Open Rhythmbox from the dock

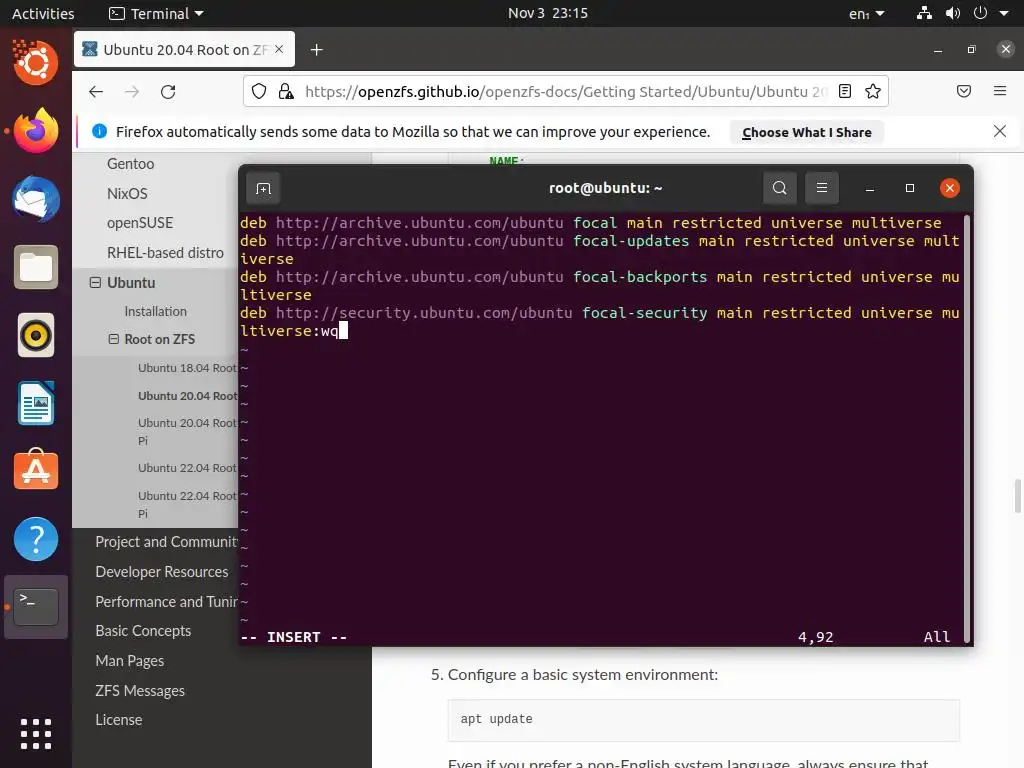click(x=36, y=336)
